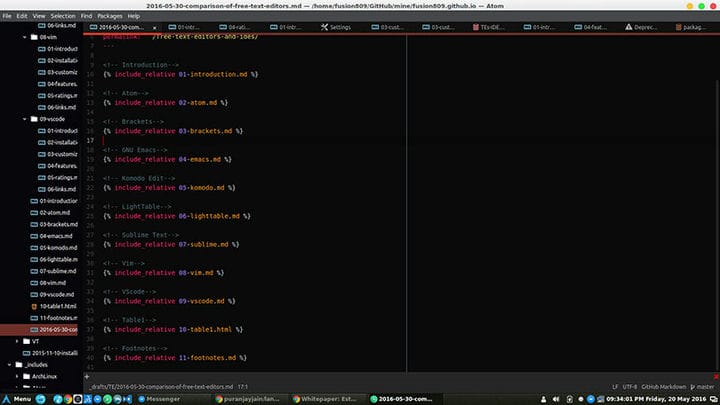Click the user account tray icon
720x405 pixels.
click(x=544, y=399)
